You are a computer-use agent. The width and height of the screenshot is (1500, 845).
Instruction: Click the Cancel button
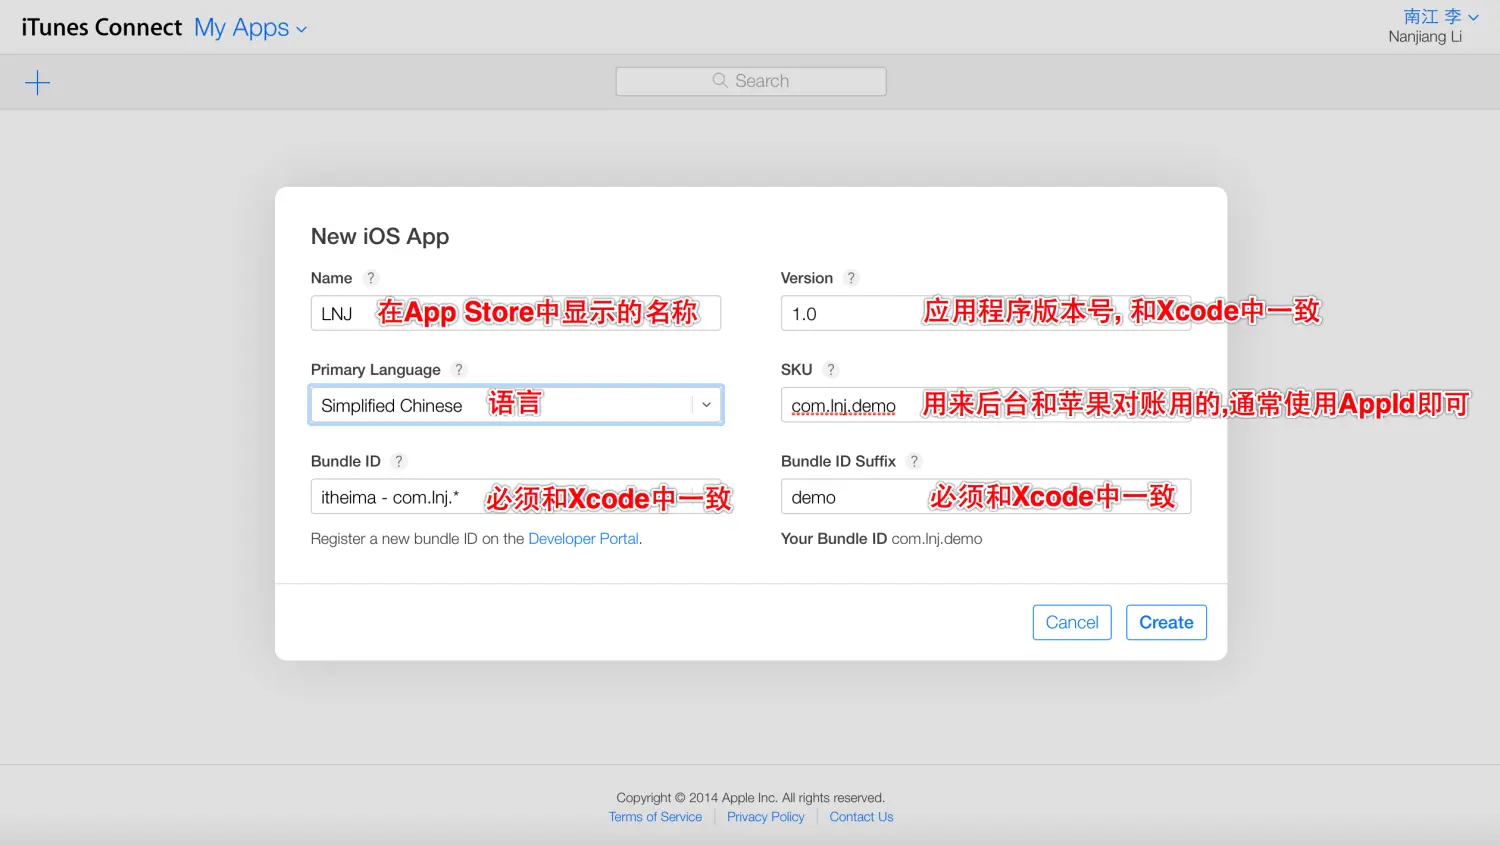pos(1072,622)
